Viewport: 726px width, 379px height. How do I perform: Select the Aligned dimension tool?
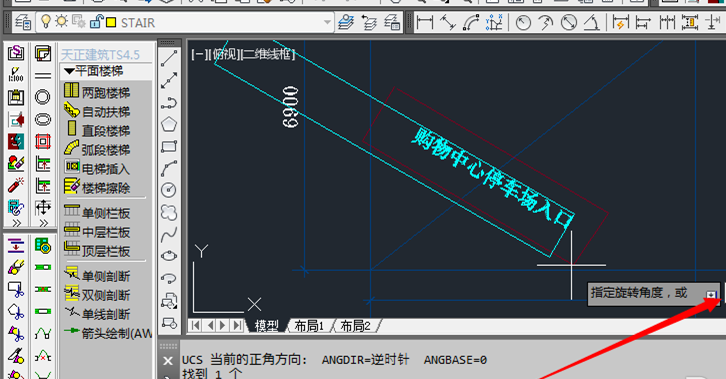(448, 22)
